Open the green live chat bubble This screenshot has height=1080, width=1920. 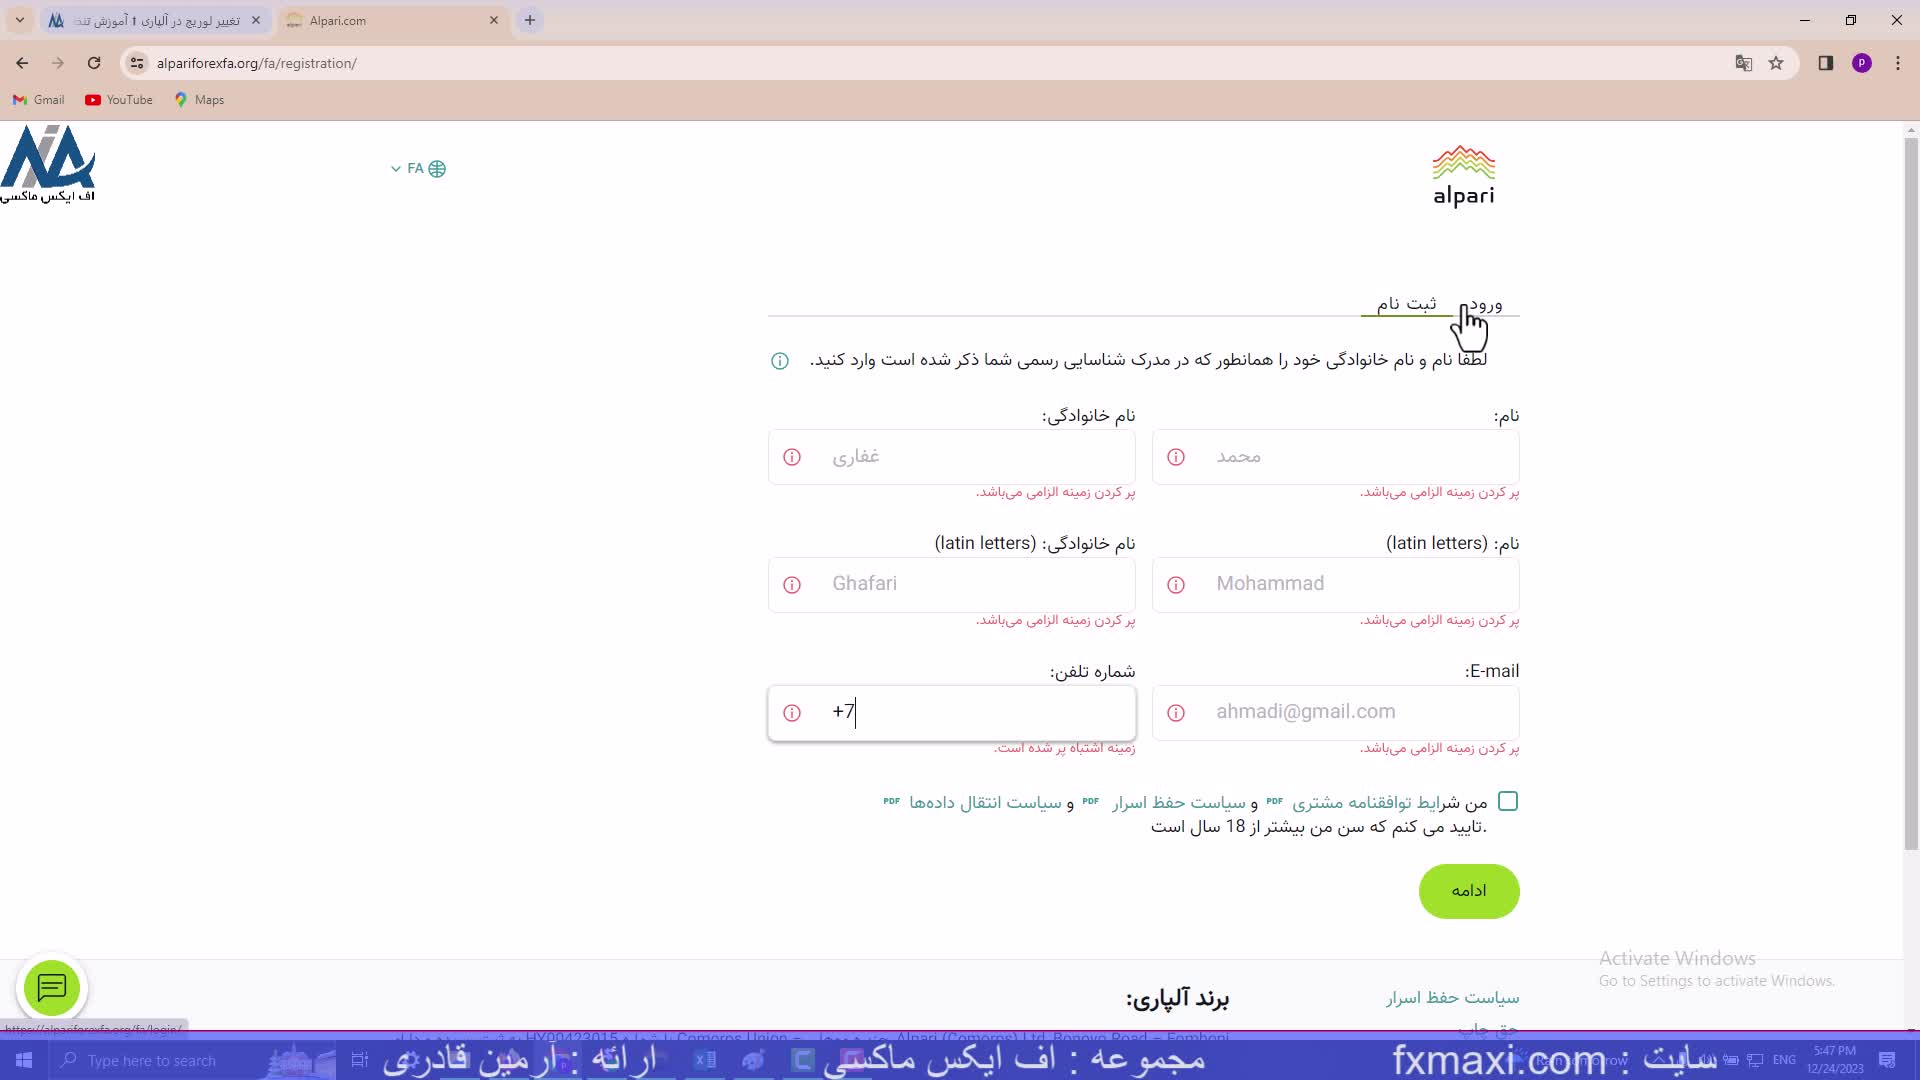pos(52,988)
